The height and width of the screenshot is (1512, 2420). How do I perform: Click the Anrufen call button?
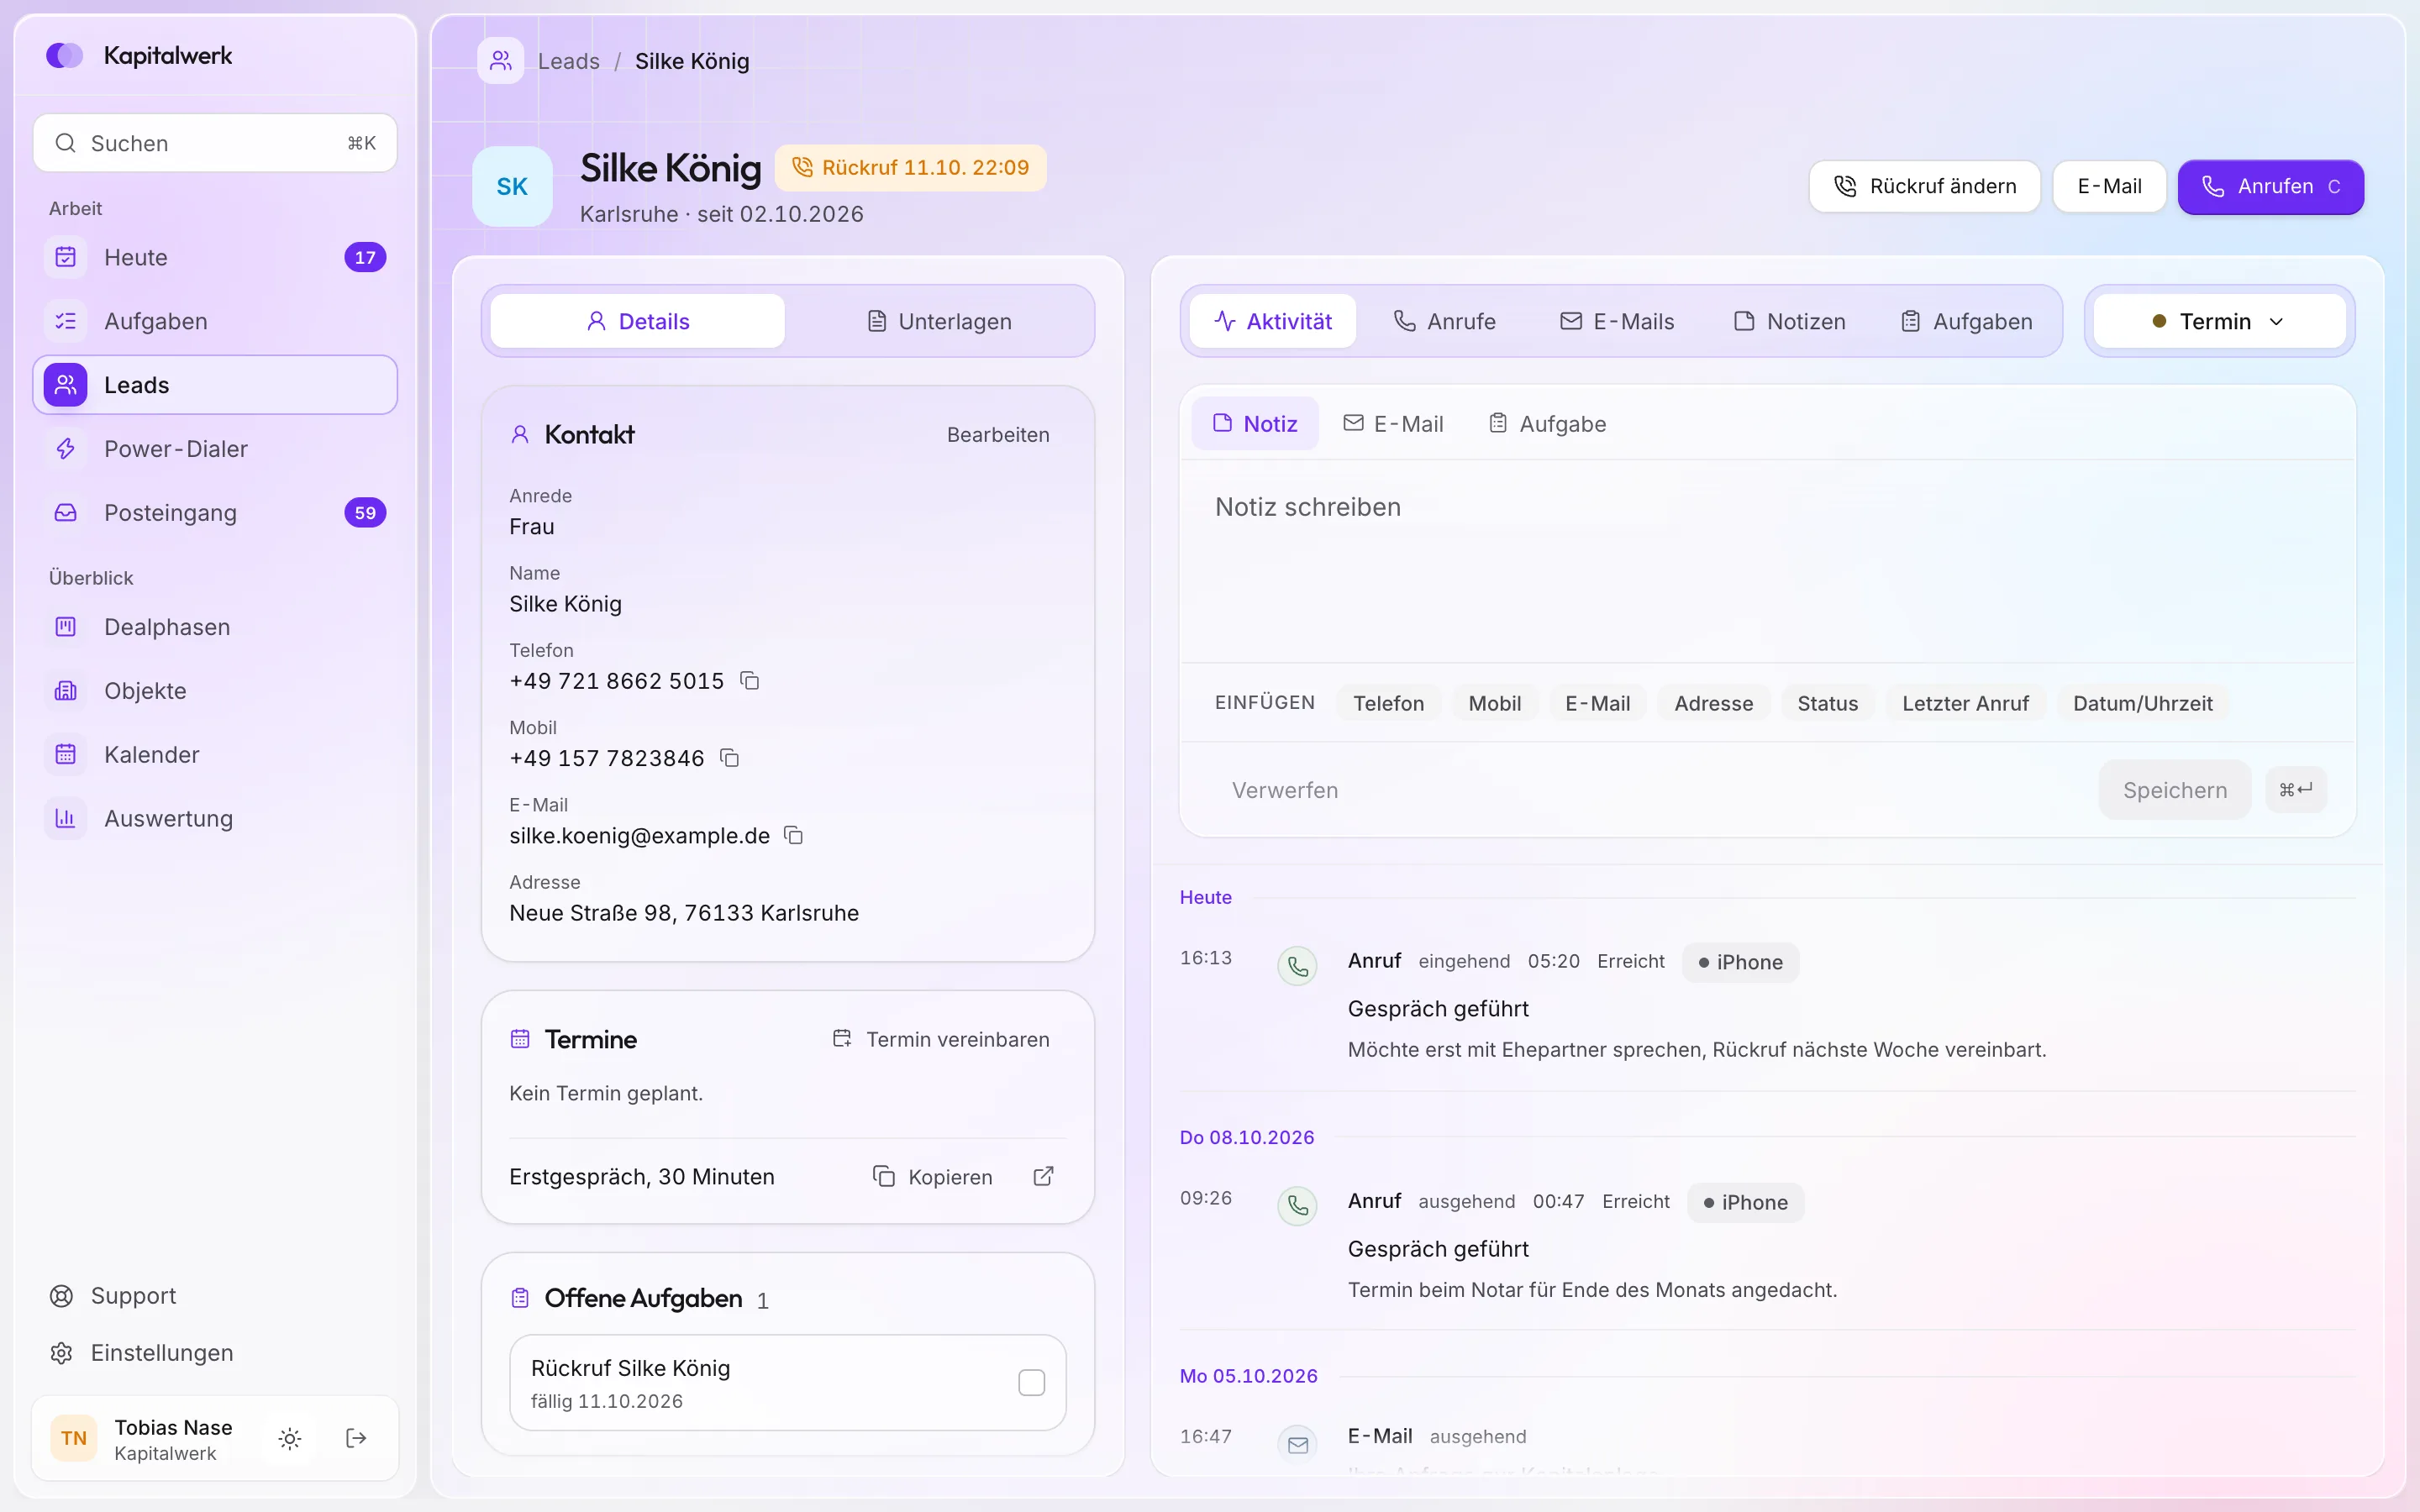pyautogui.click(x=2271, y=187)
